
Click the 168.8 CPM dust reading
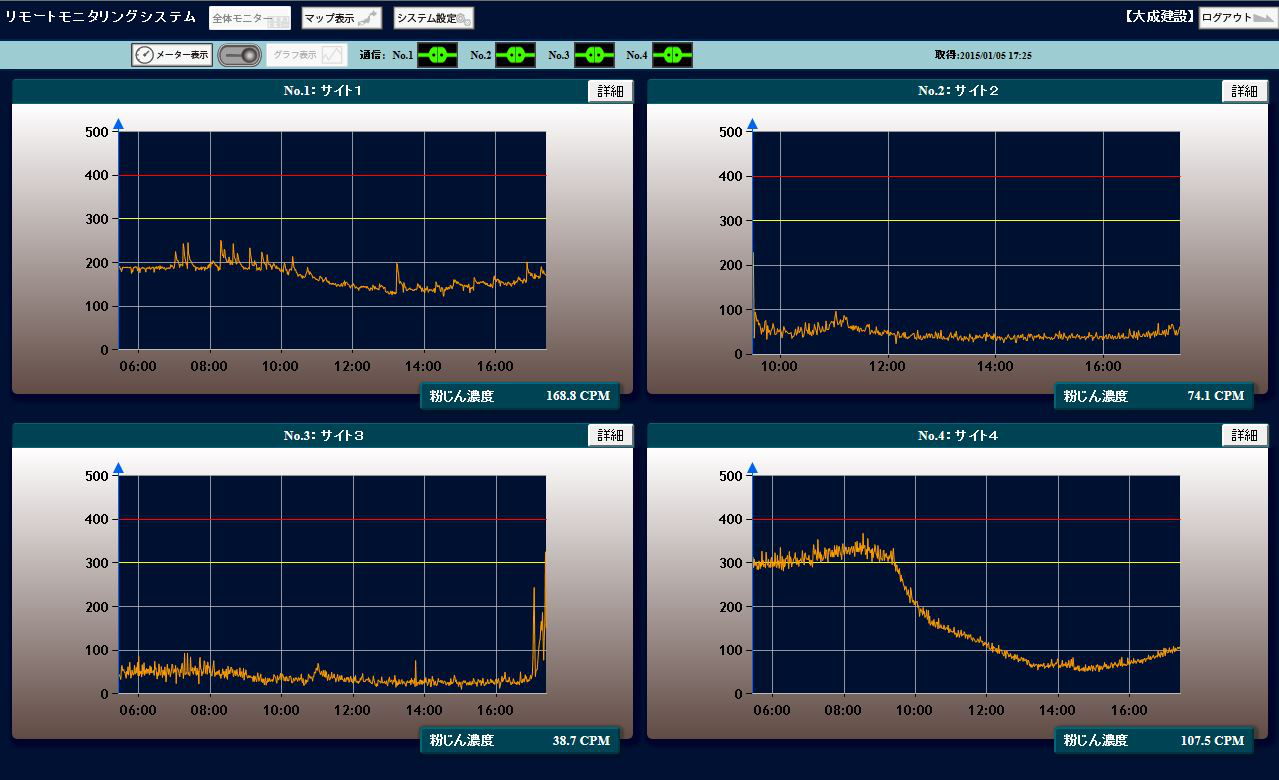578,396
